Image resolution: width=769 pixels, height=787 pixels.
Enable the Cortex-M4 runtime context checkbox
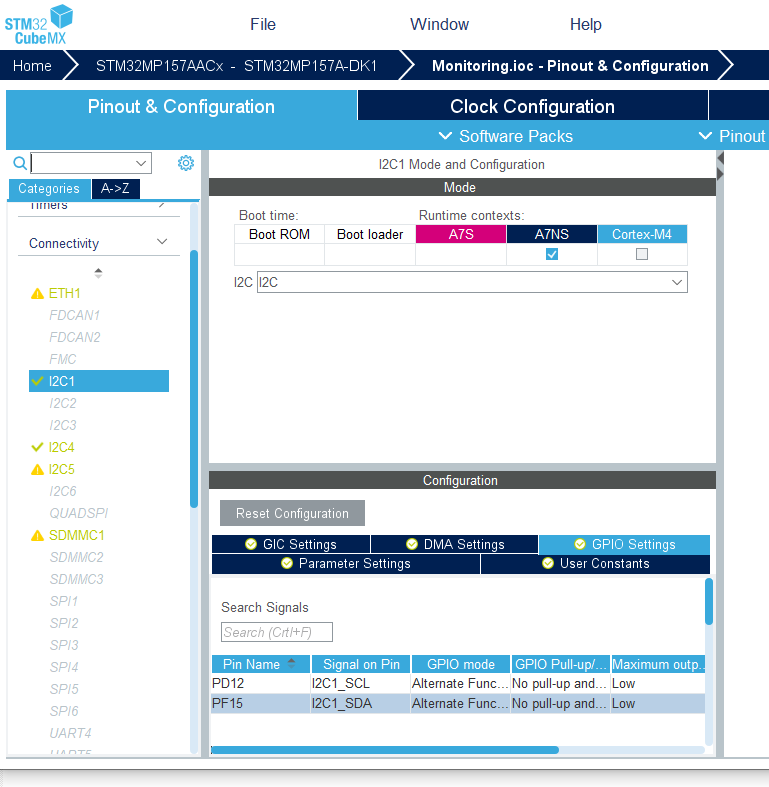pos(642,254)
